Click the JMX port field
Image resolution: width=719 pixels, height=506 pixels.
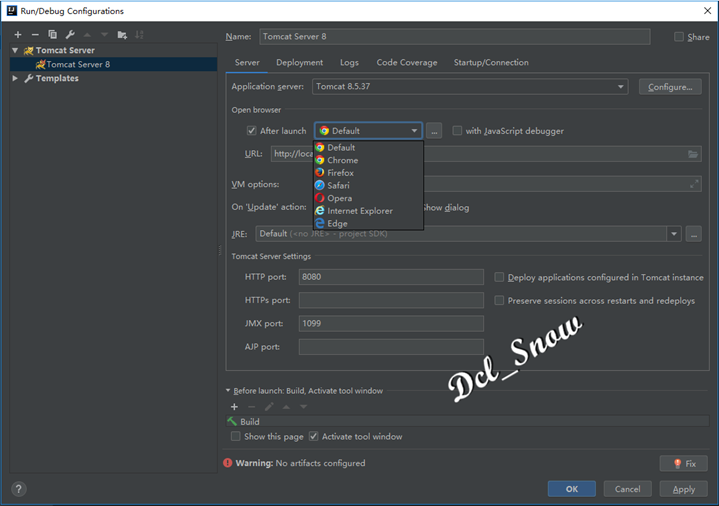[391, 323]
